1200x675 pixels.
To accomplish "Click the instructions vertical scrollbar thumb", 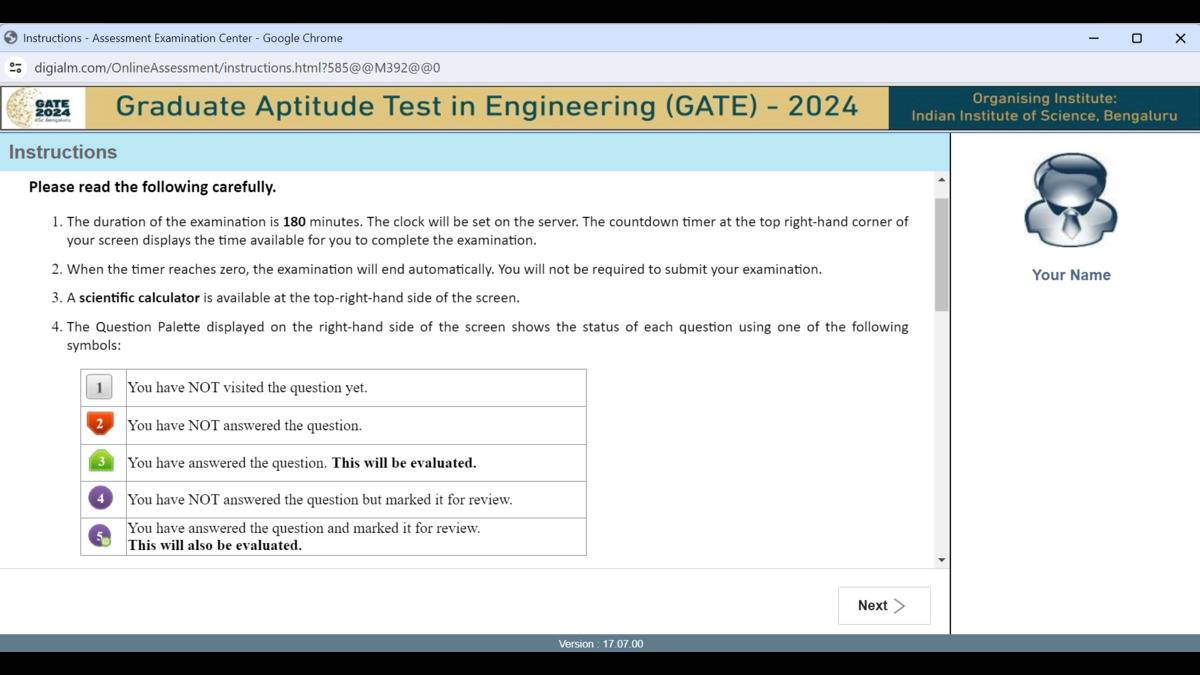I will [941, 255].
